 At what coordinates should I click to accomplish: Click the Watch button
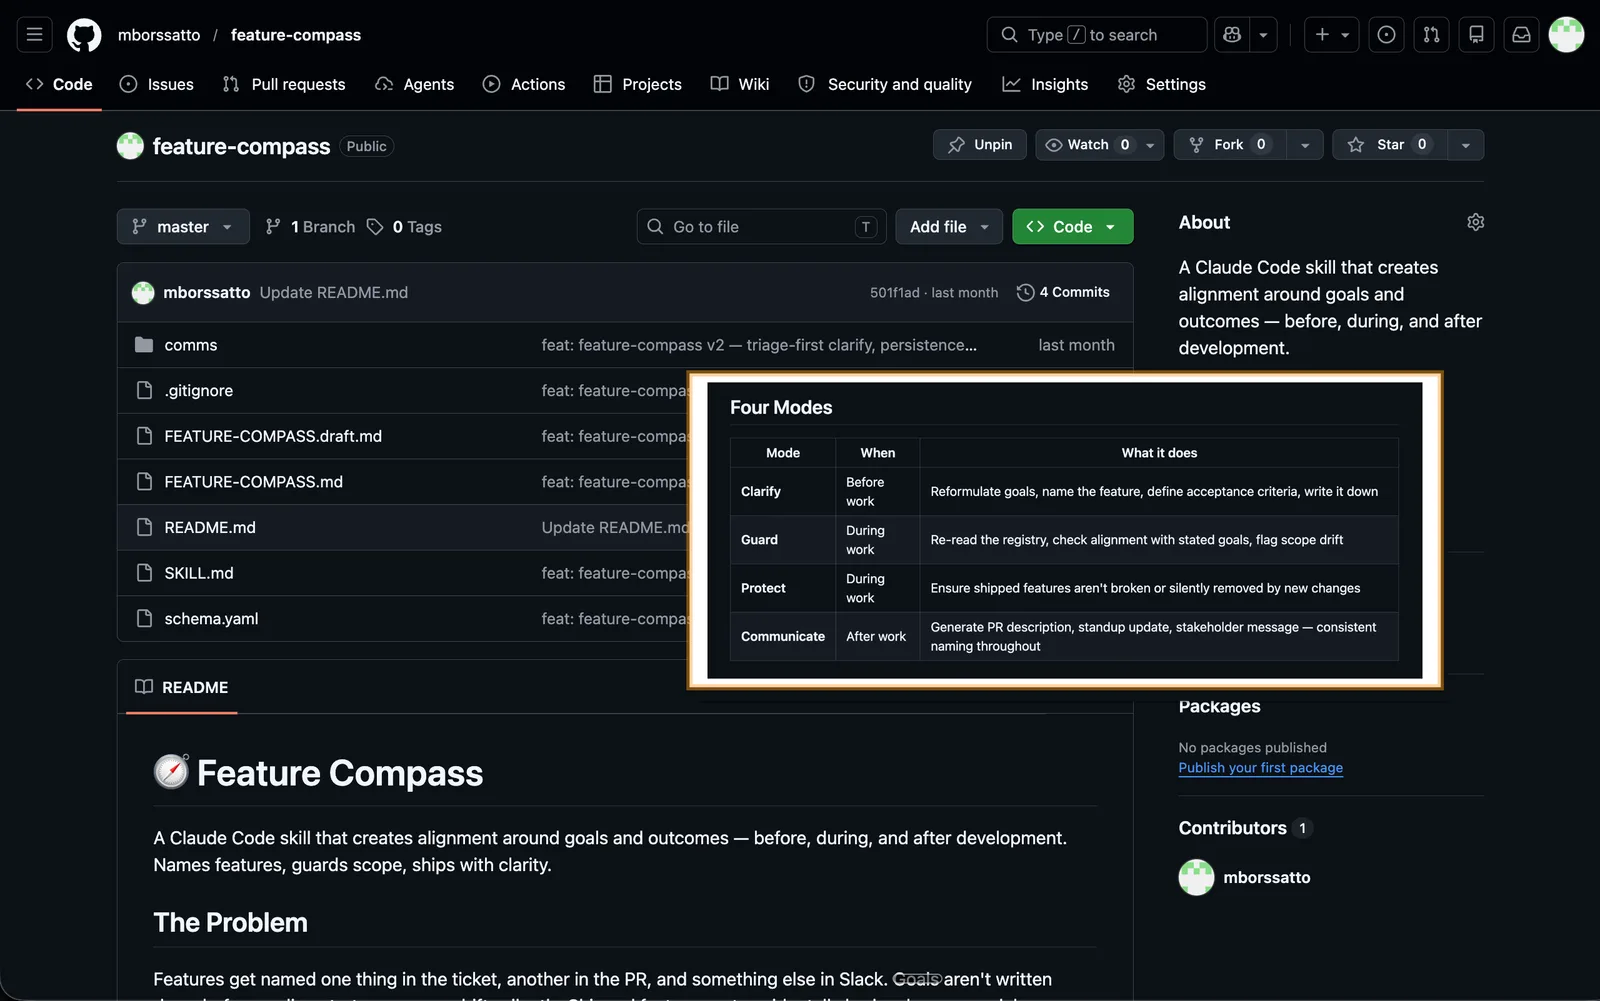click(x=1087, y=145)
